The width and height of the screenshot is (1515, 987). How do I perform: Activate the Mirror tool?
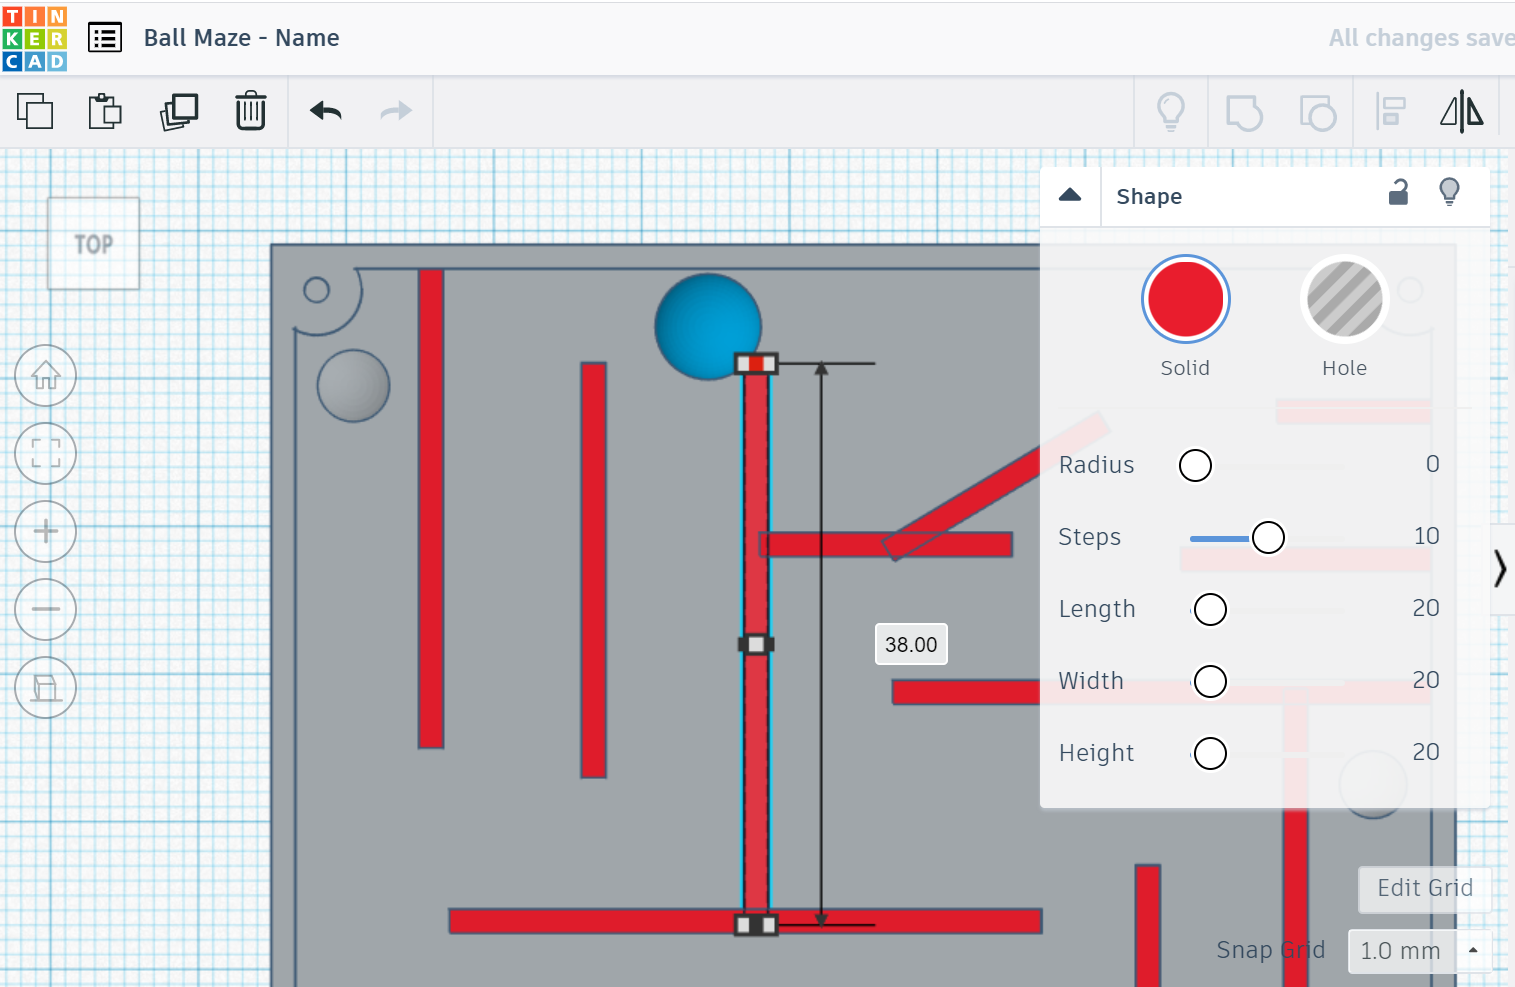(x=1462, y=112)
